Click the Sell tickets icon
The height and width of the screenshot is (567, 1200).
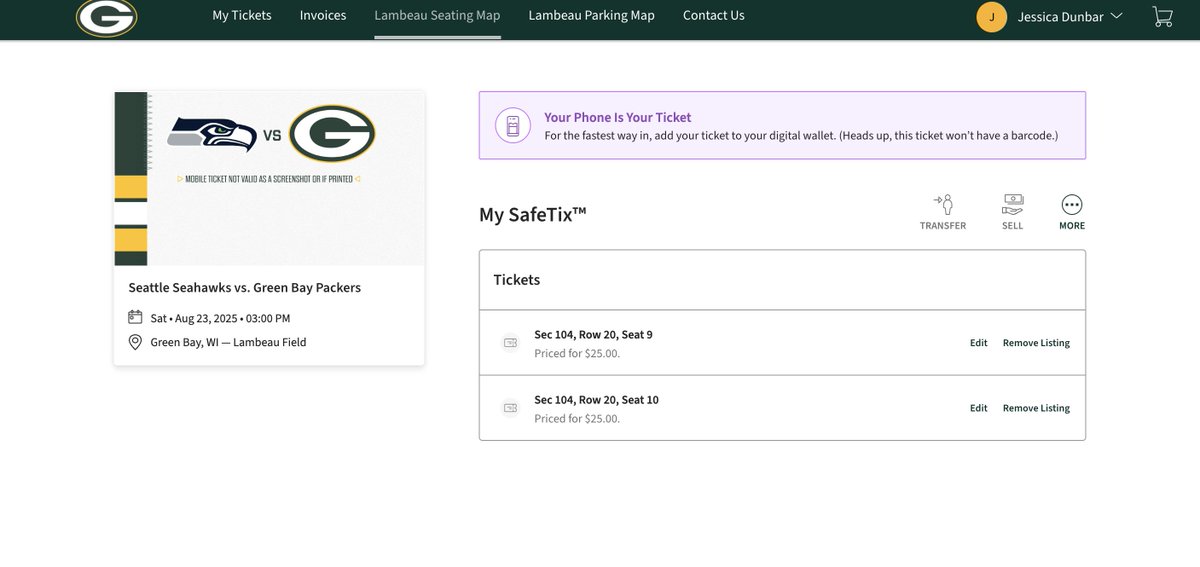tap(1012, 204)
